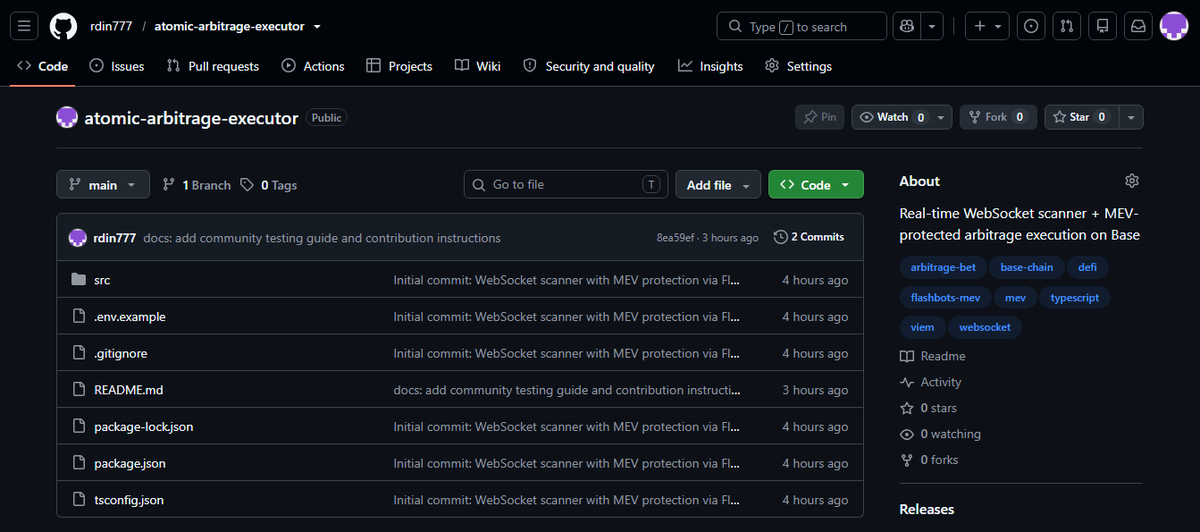Click the README.md row commit message
This screenshot has width=1200, height=532.
567,390
